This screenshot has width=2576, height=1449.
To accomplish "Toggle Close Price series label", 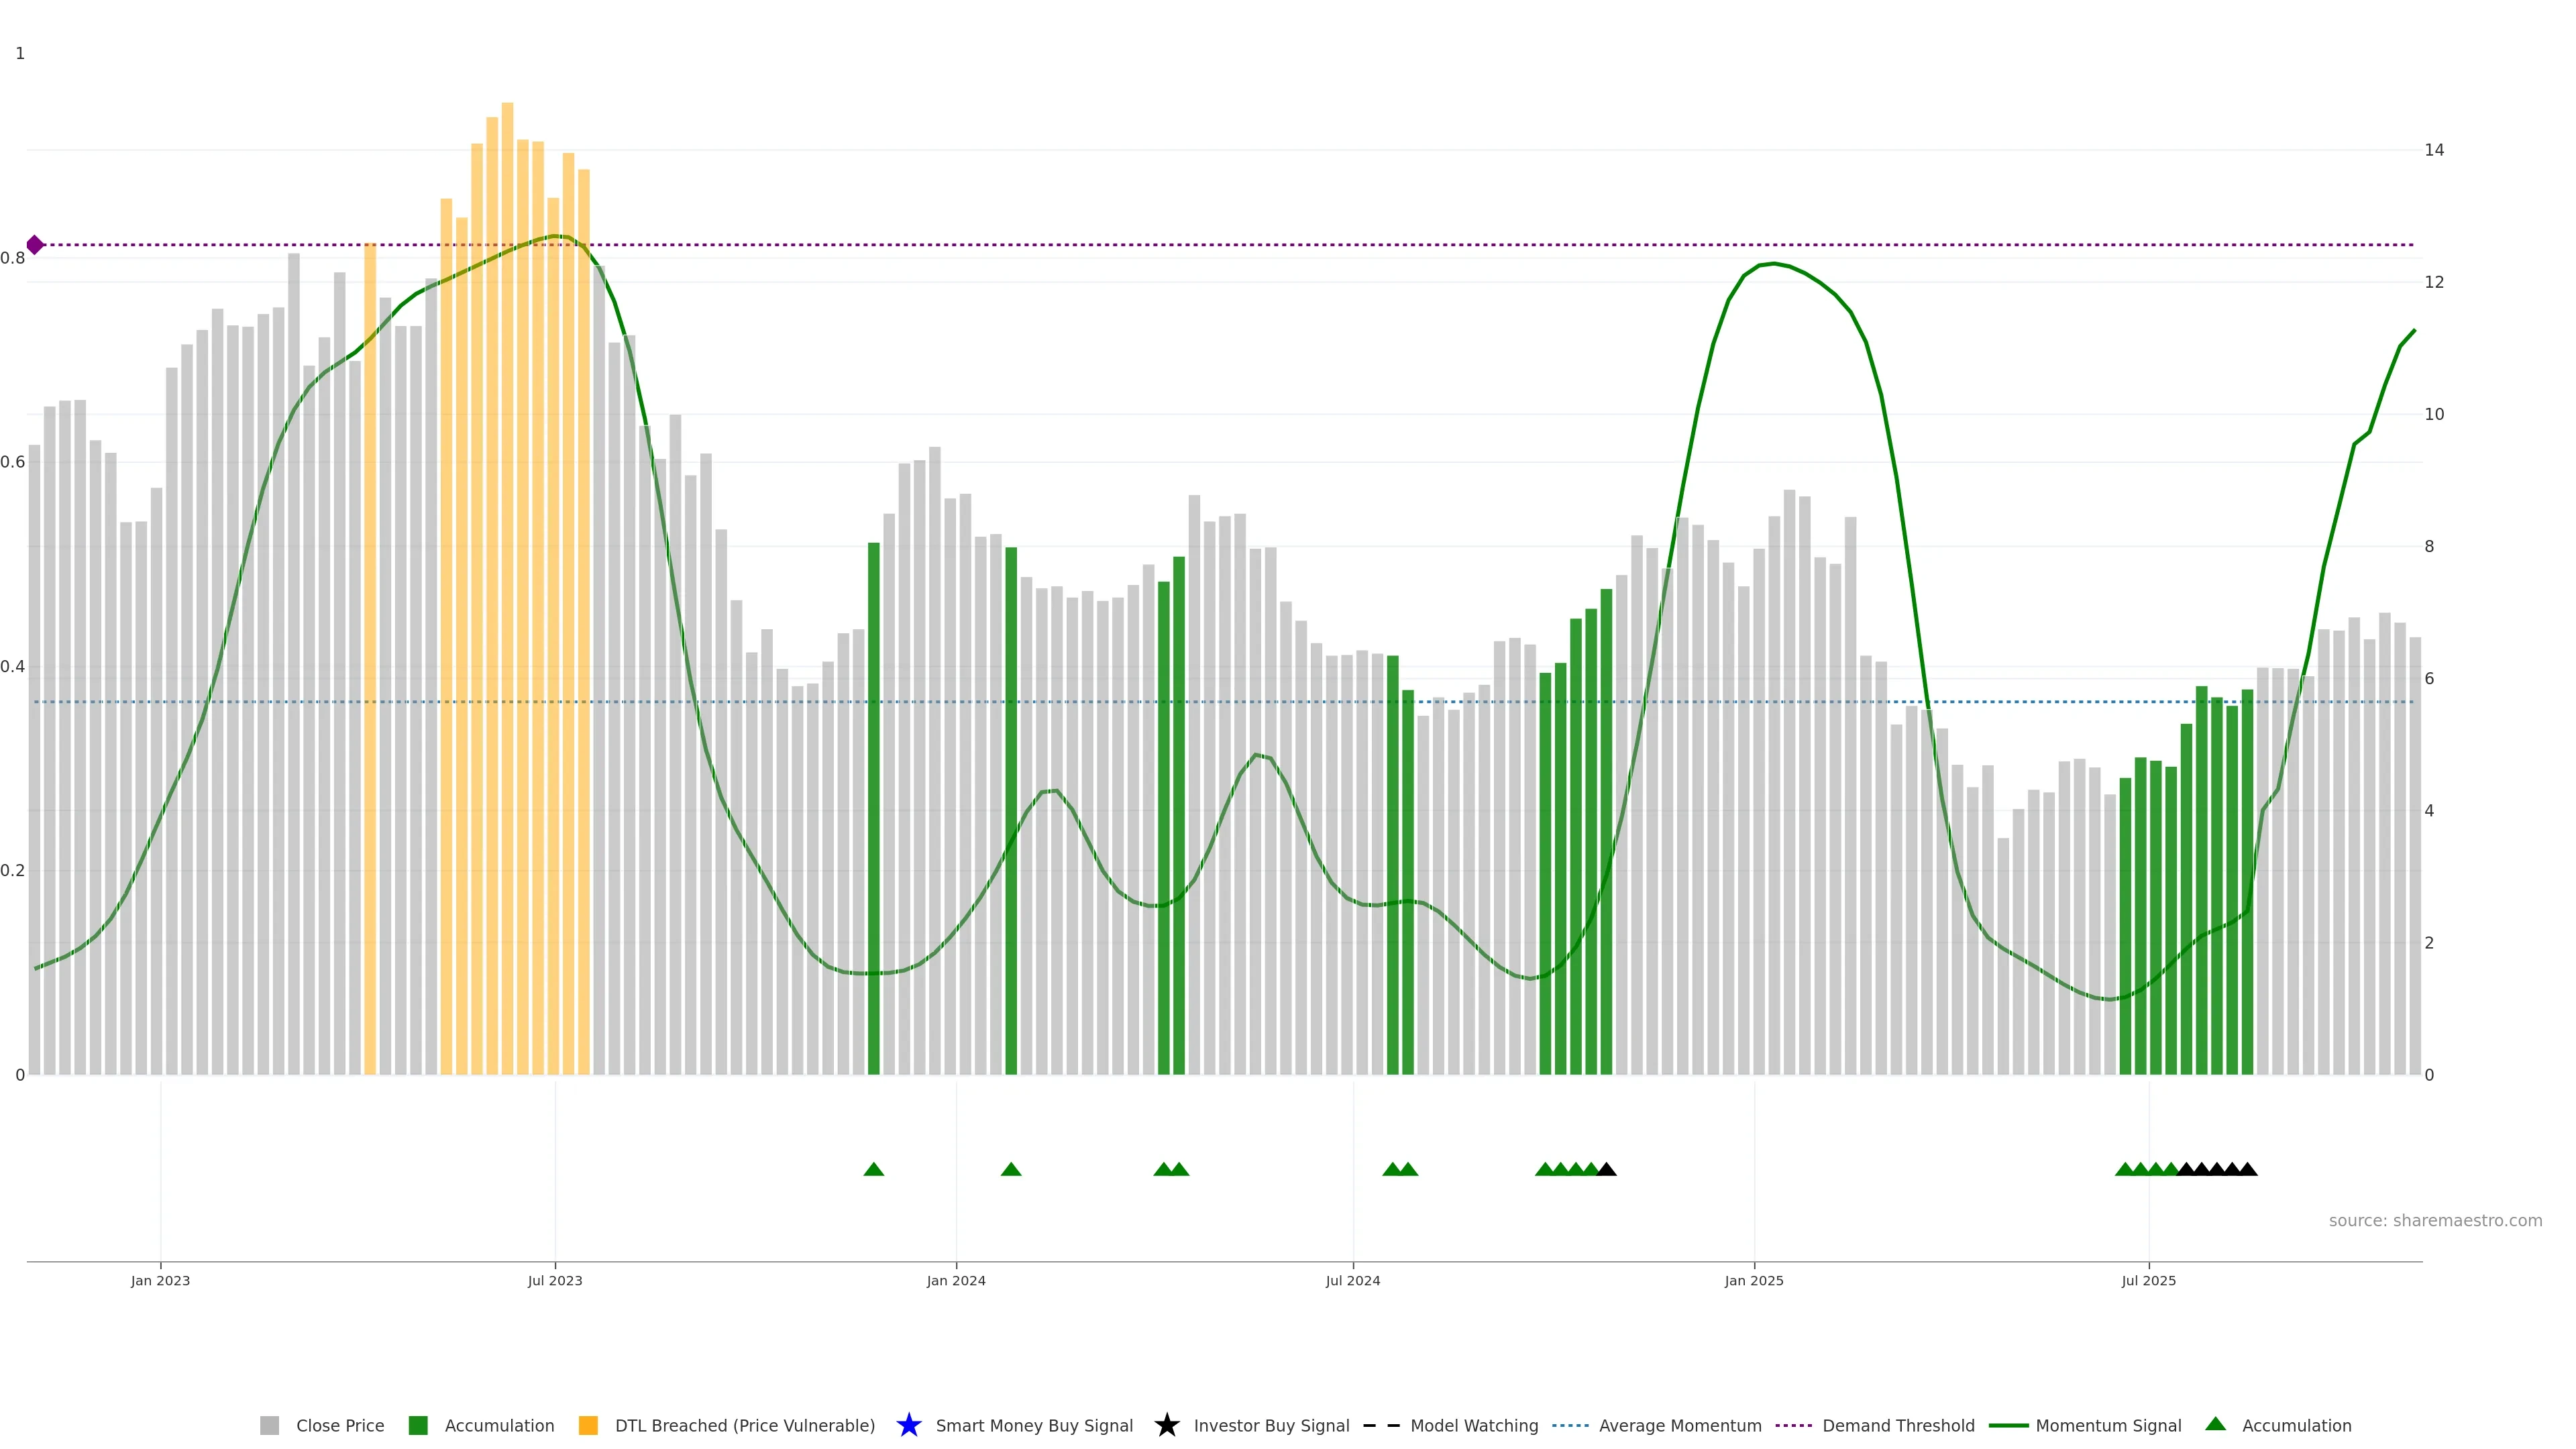I will tap(340, 1425).
